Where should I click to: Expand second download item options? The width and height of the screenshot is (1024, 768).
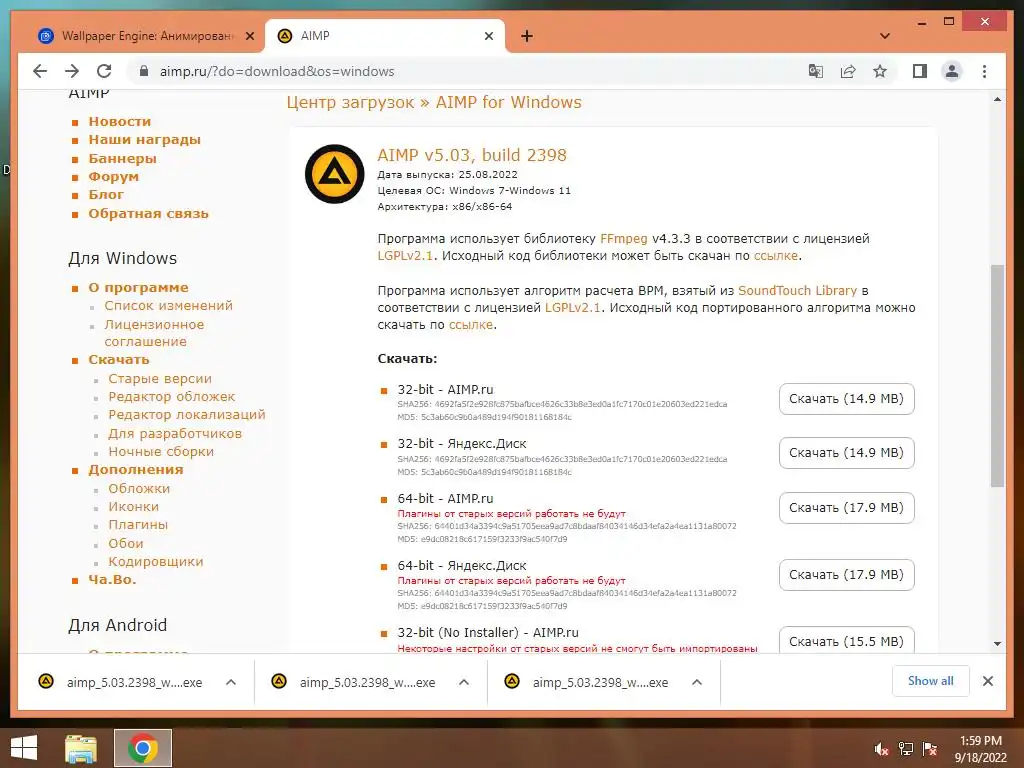[464, 682]
